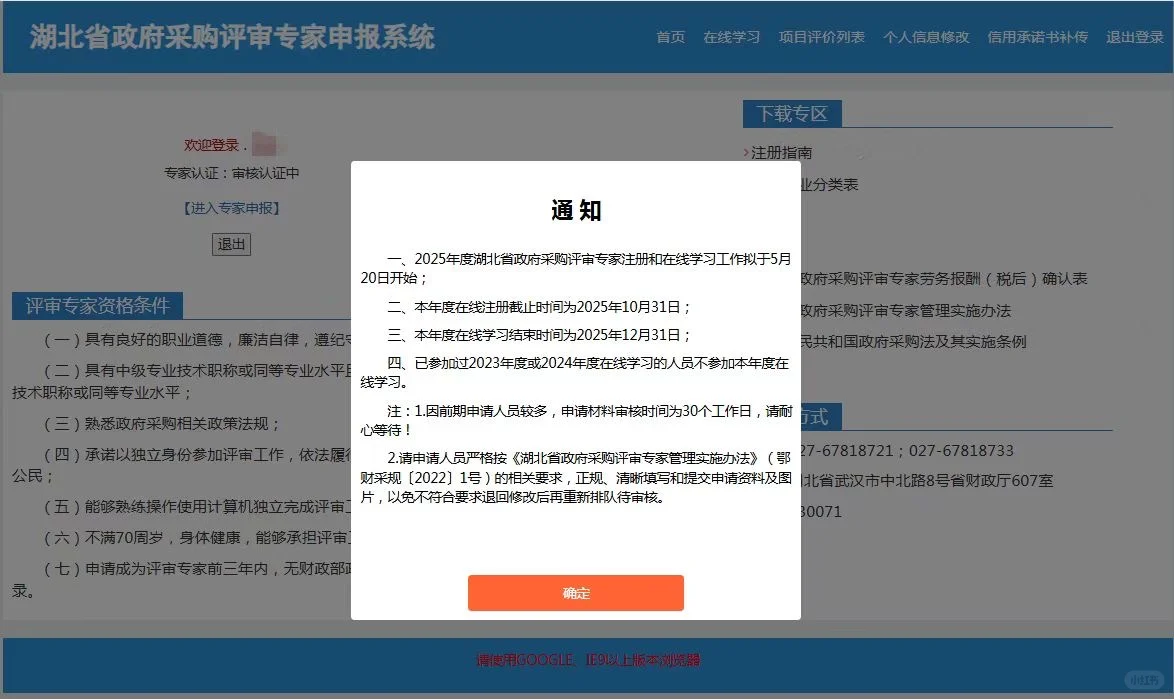
Task: Select 在线学习 in the top navigation
Action: point(731,37)
